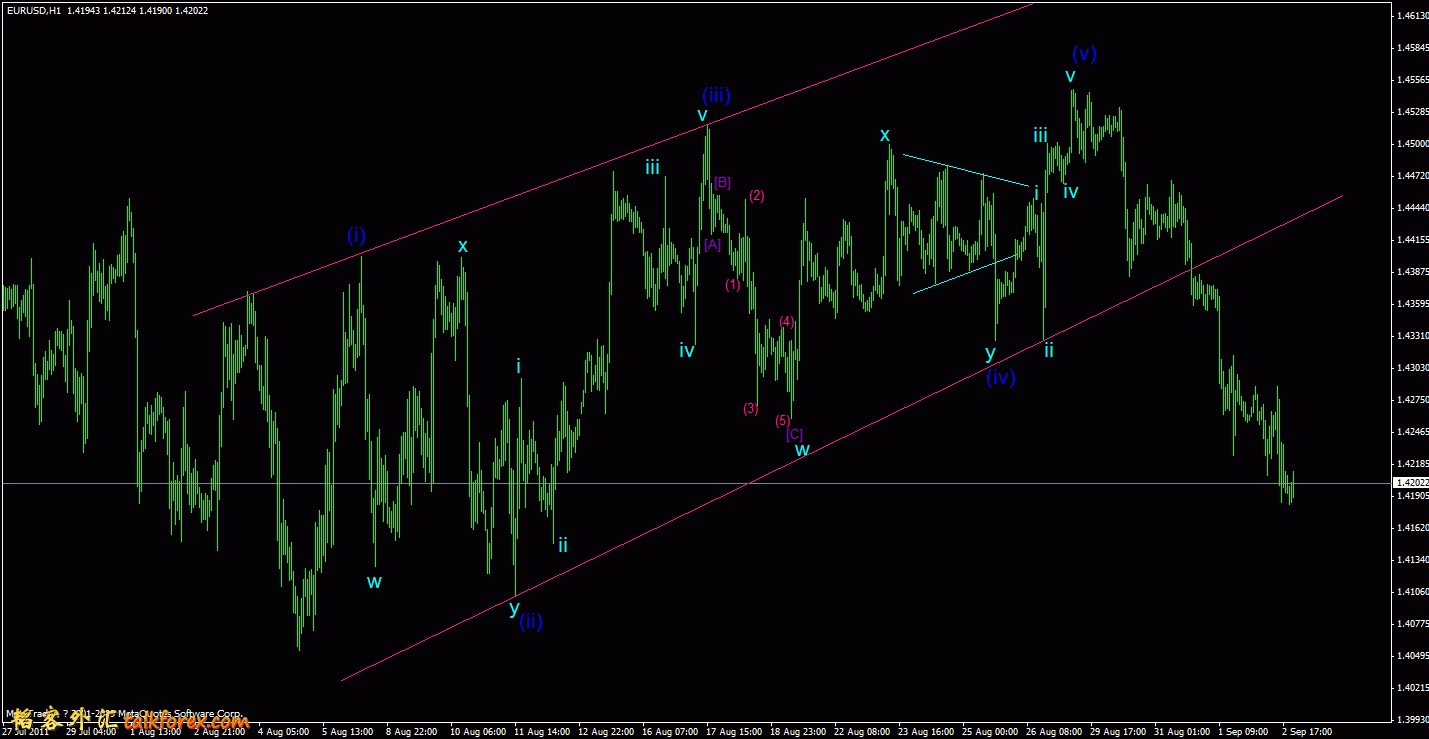
Task: Click price axis label 1.43595
Action: pyautogui.click(x=1411, y=304)
